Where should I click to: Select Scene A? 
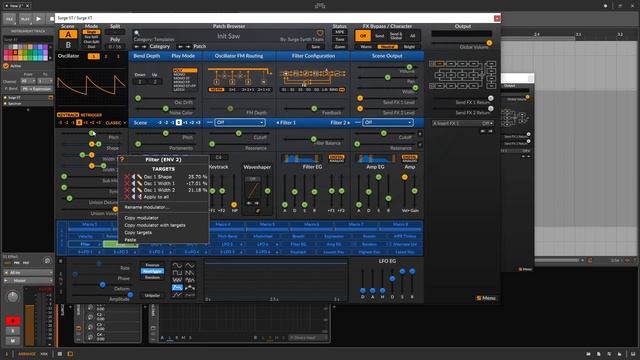click(x=68, y=35)
